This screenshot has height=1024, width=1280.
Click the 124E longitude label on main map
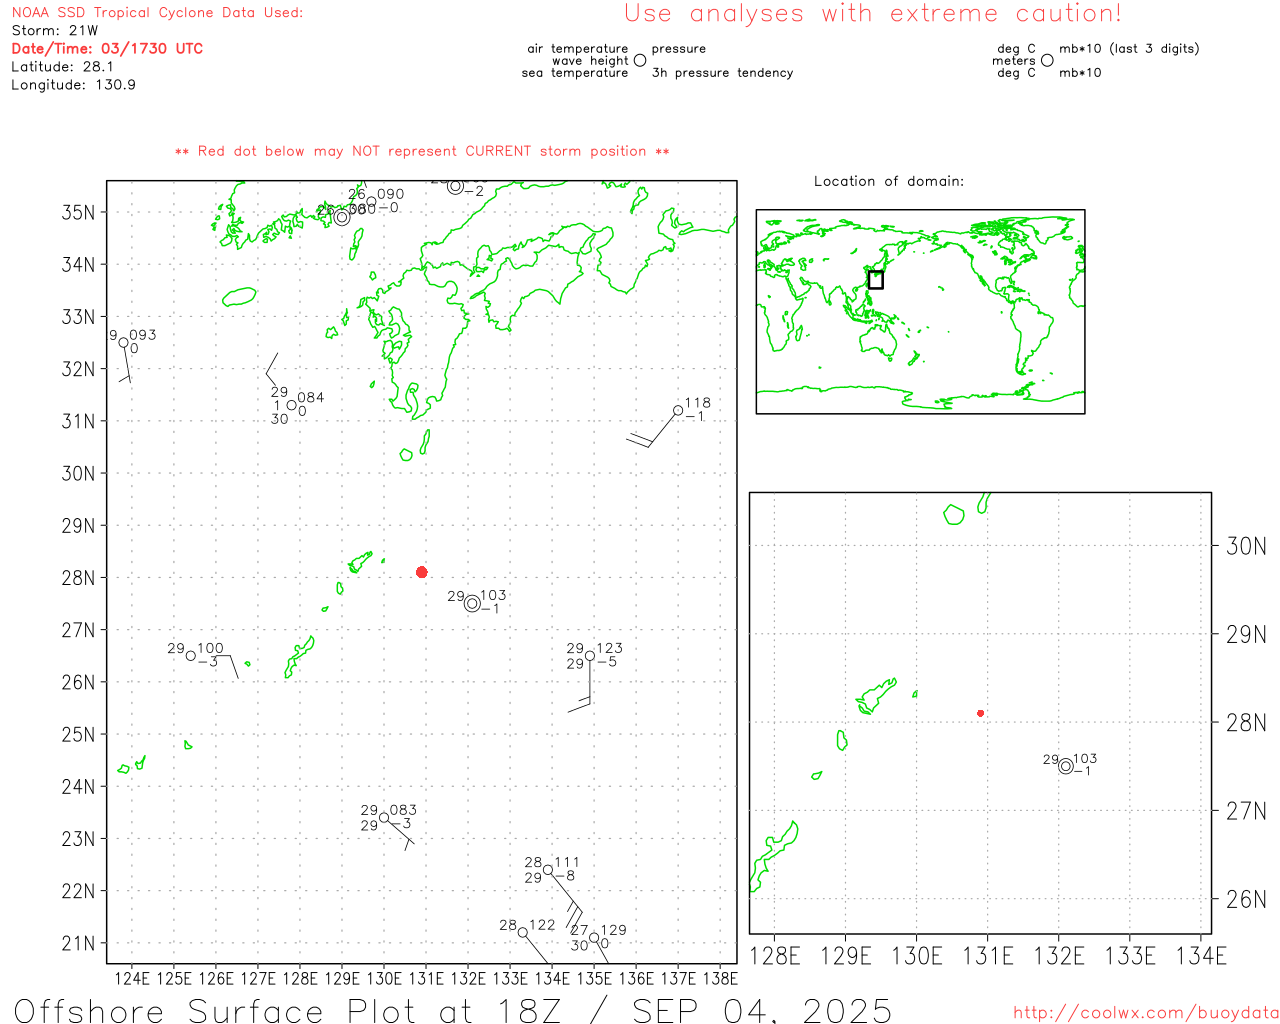(x=131, y=978)
